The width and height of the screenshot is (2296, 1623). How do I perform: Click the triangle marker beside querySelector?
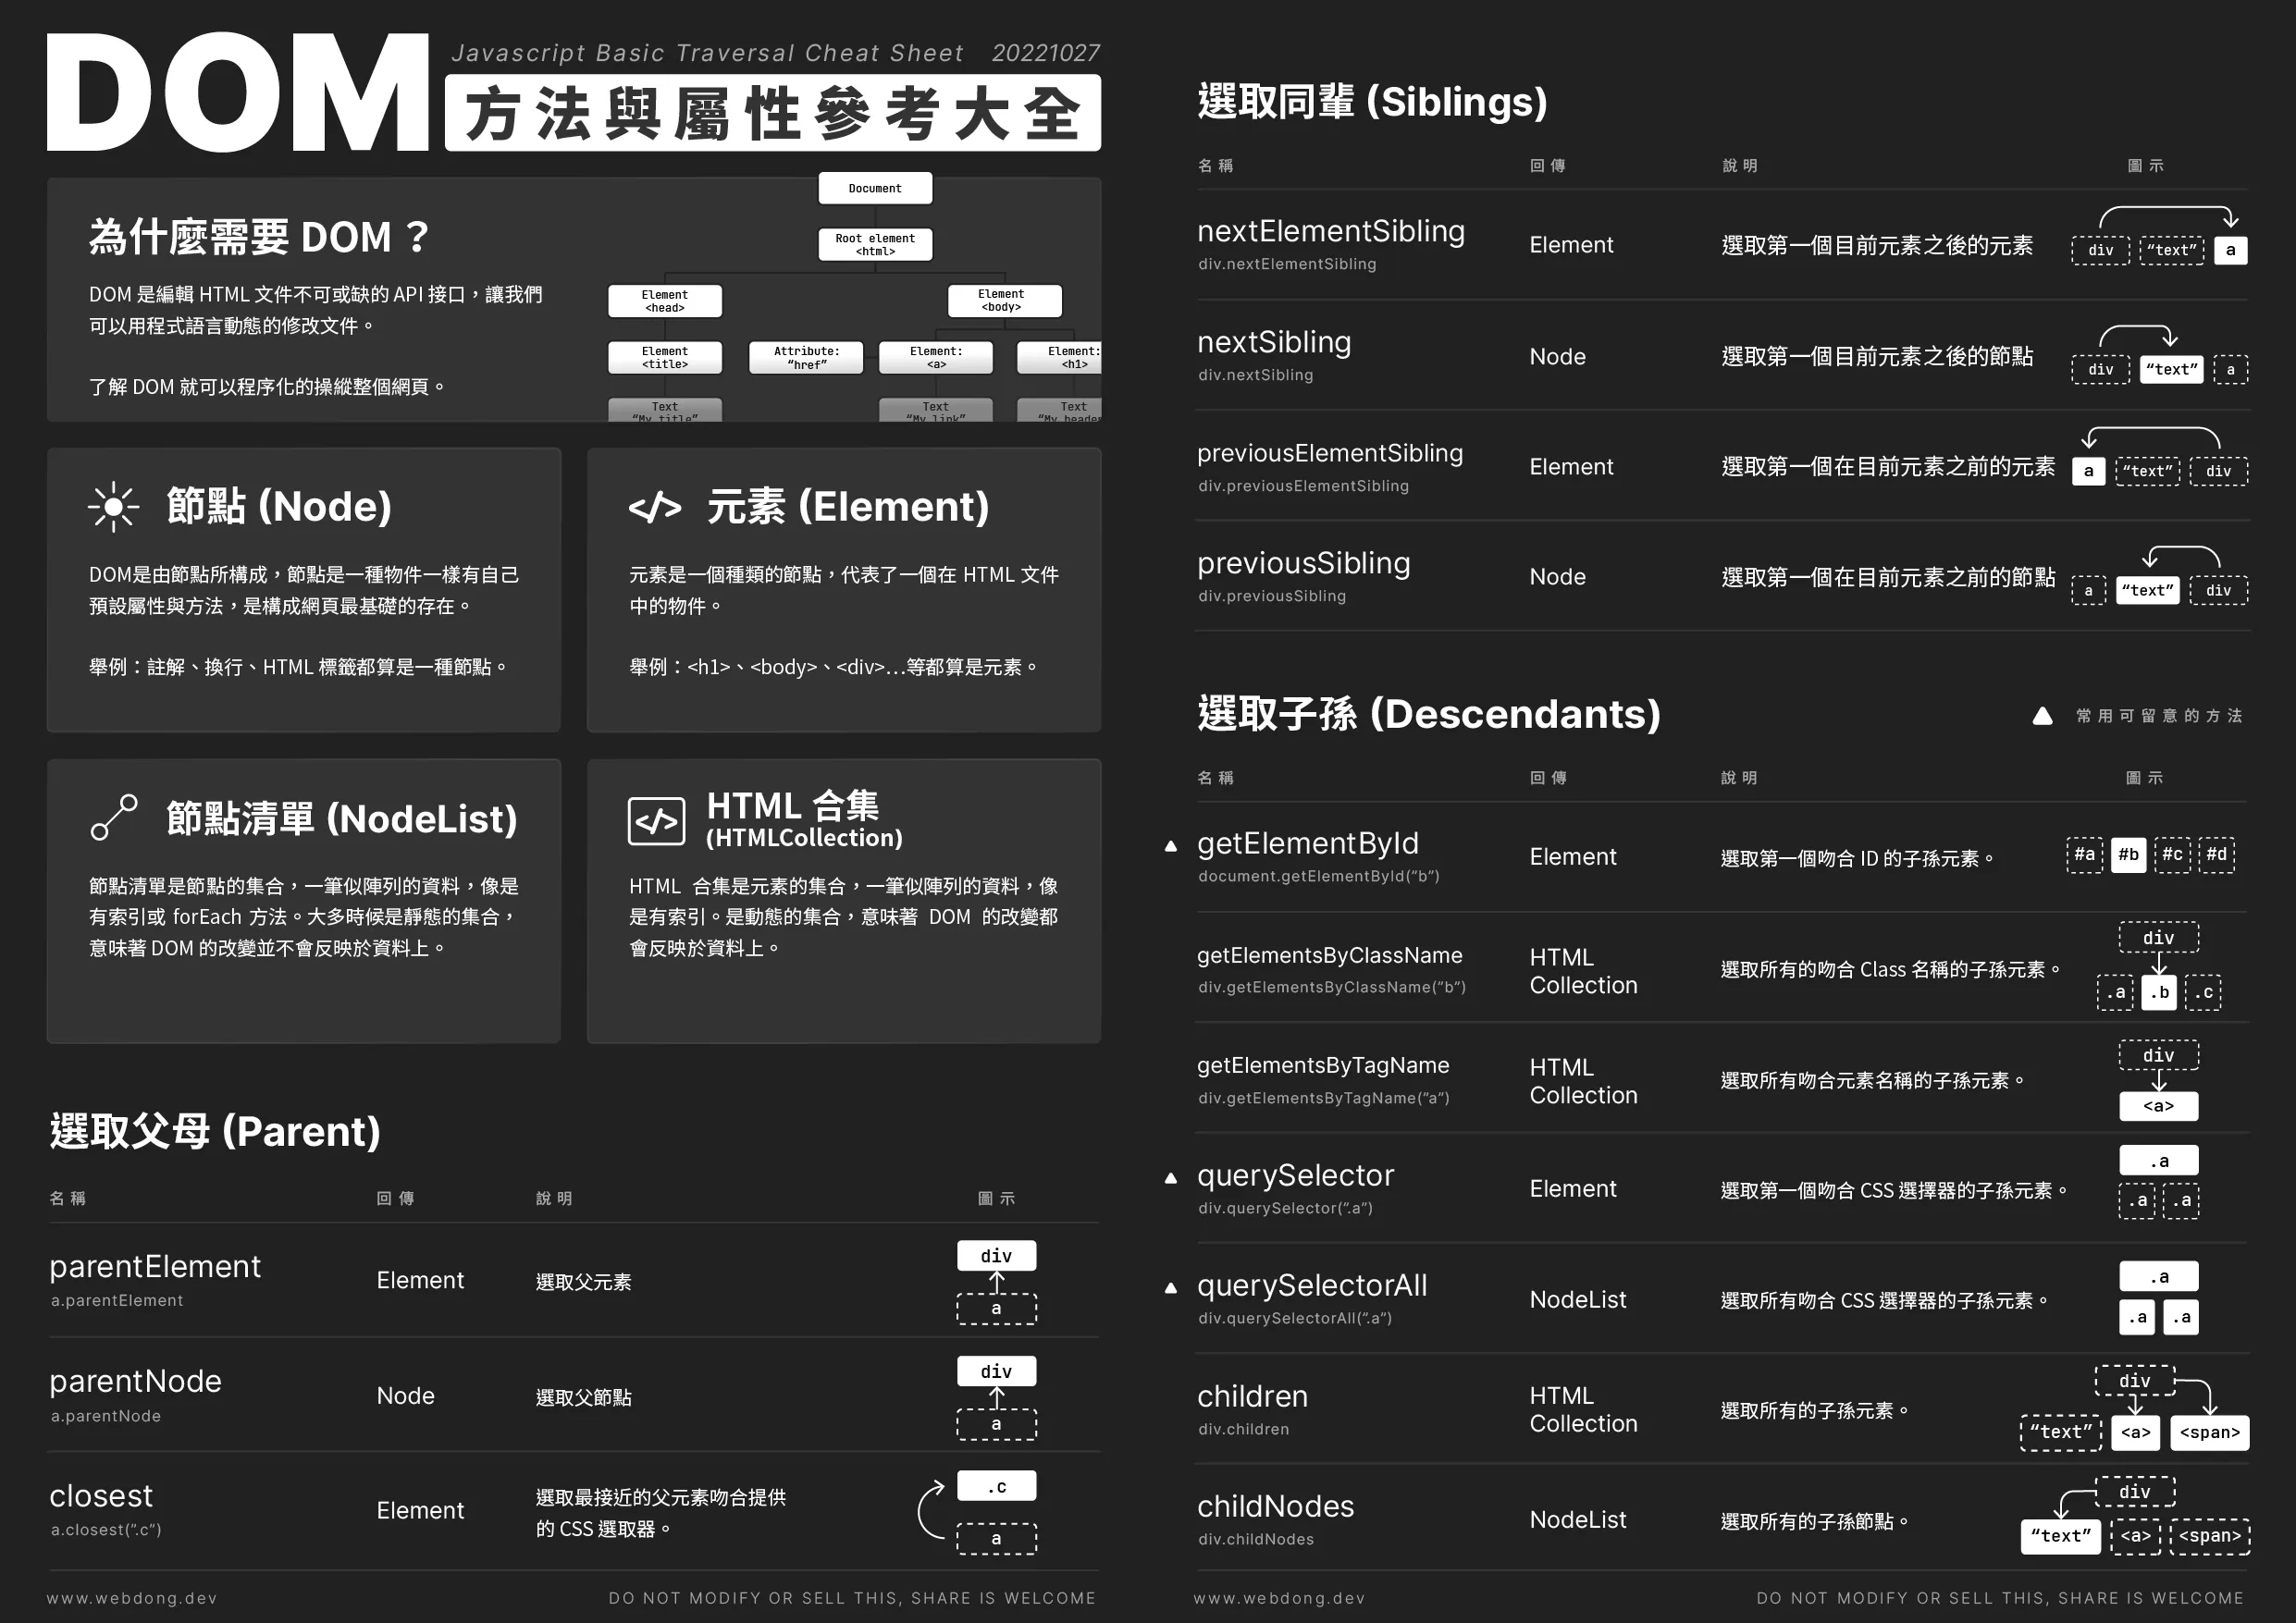(1171, 1178)
